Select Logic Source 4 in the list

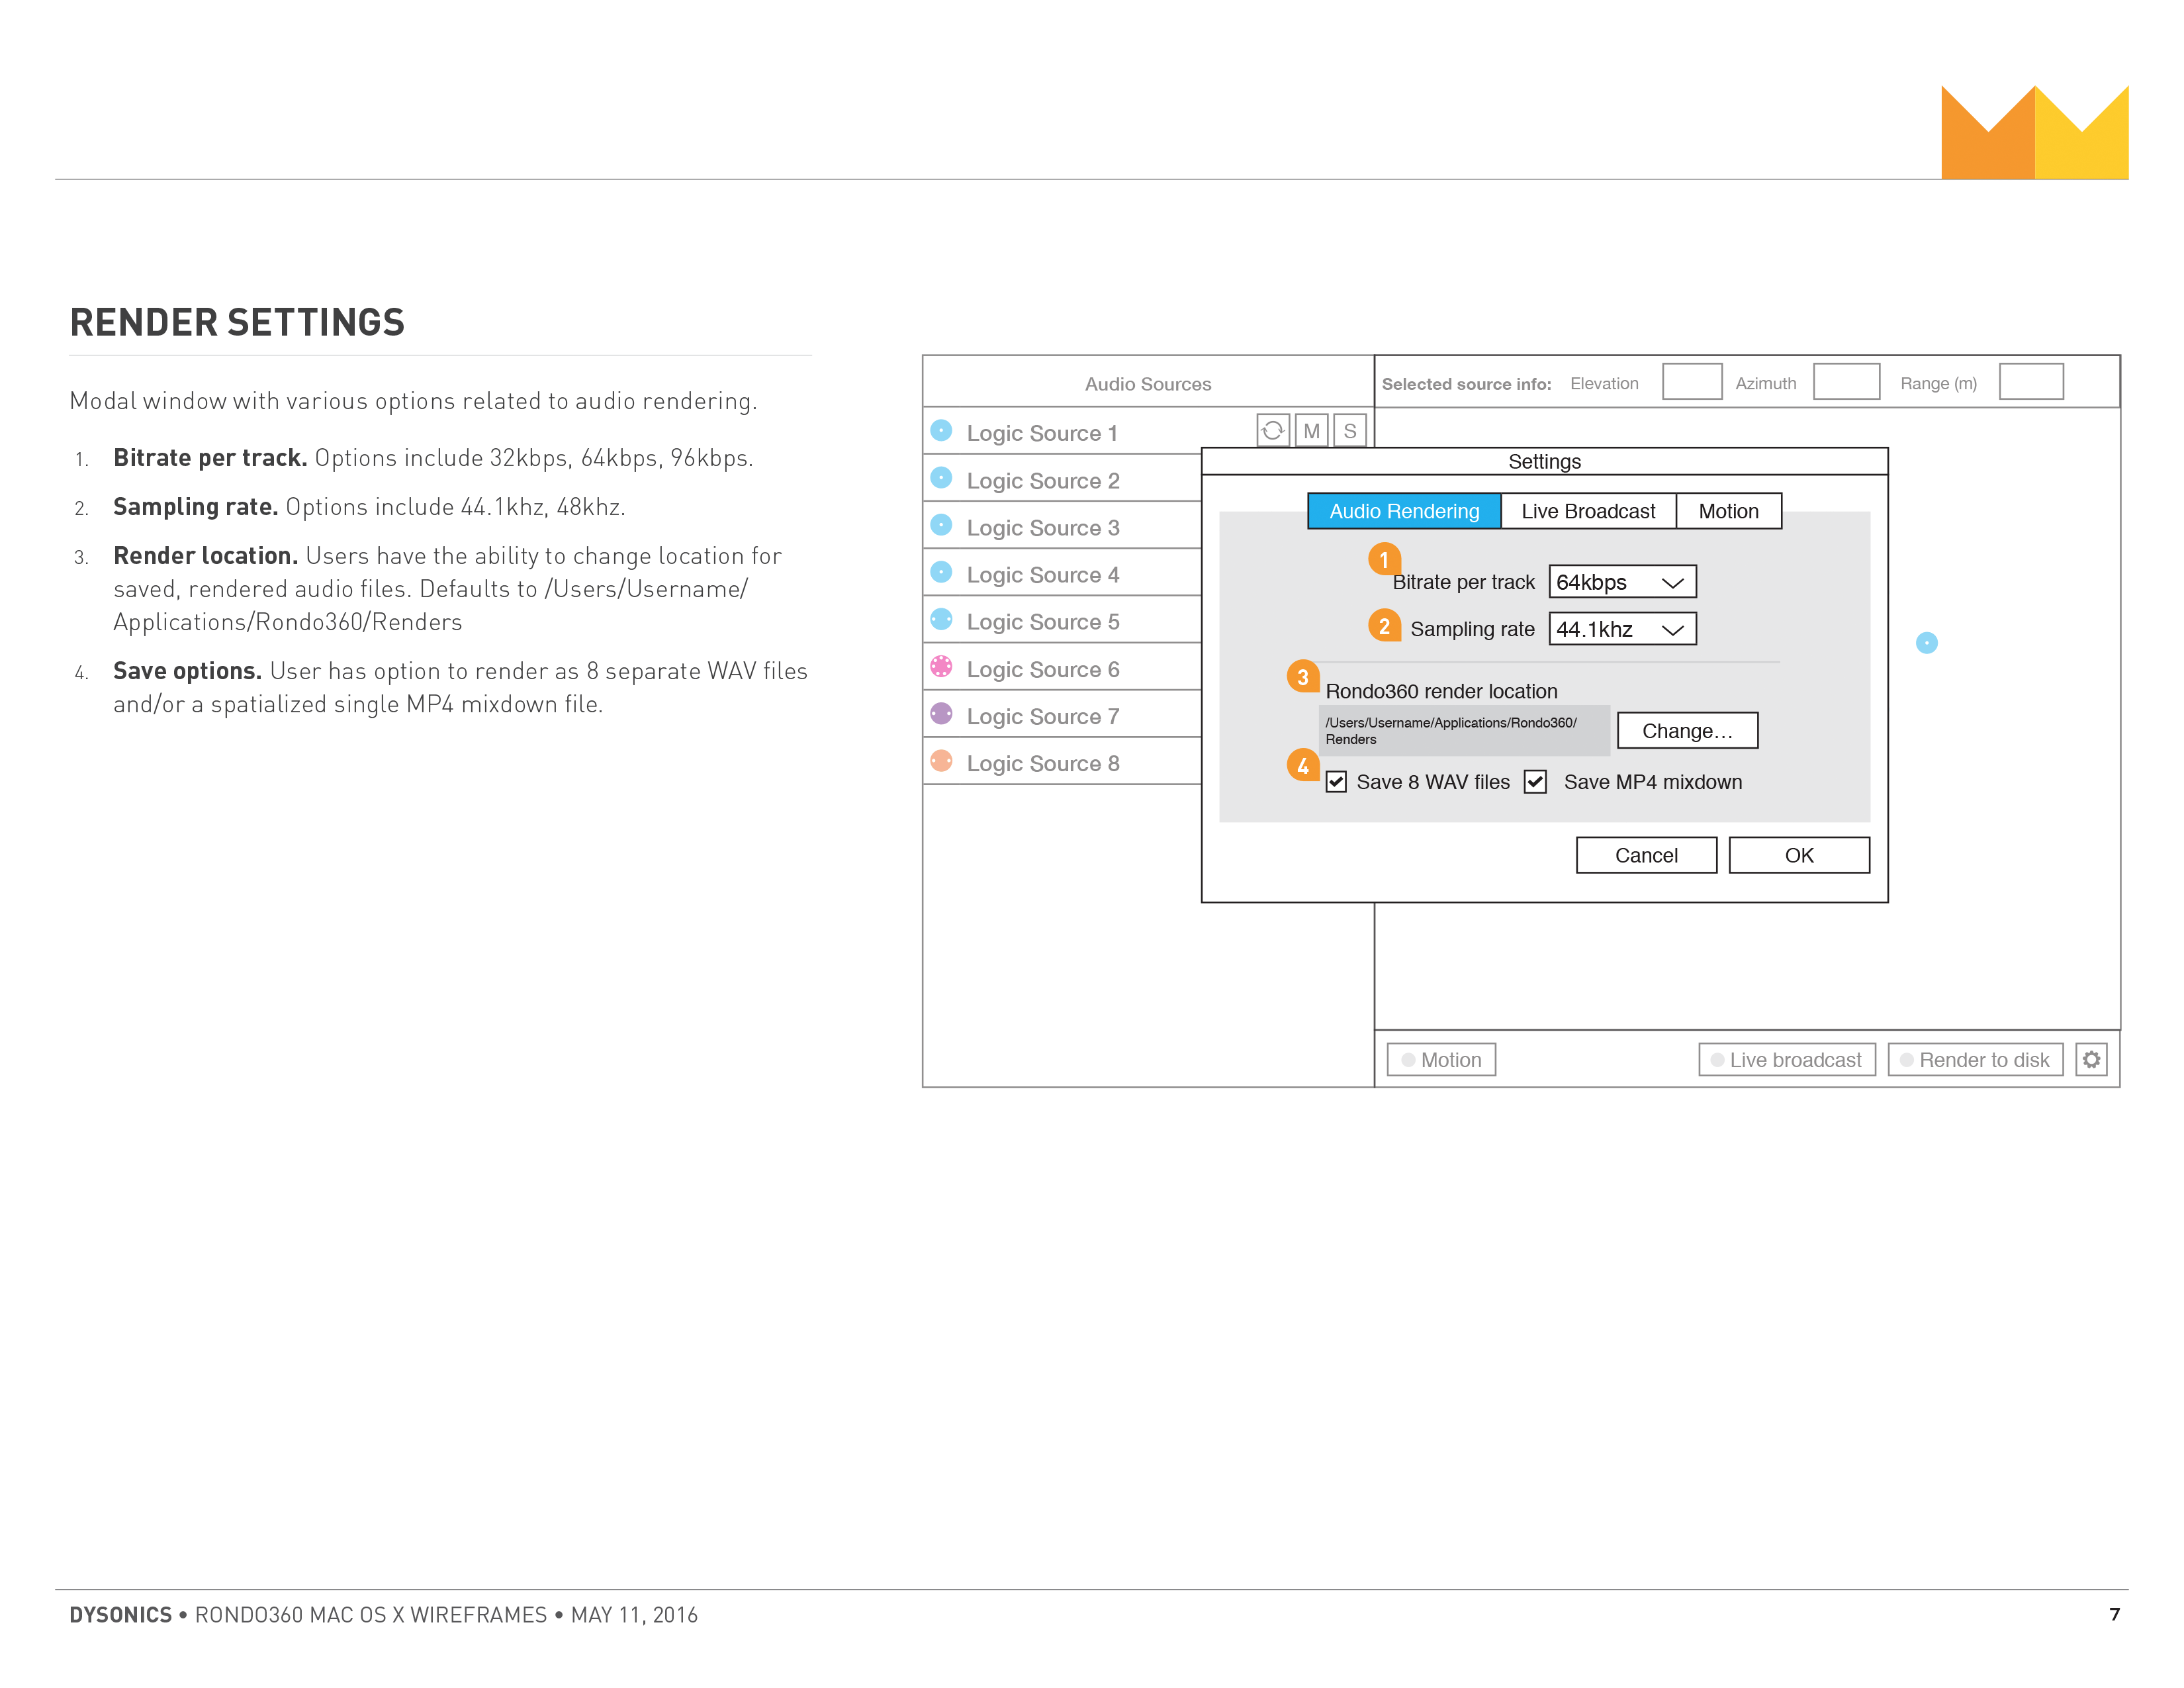click(x=1042, y=575)
